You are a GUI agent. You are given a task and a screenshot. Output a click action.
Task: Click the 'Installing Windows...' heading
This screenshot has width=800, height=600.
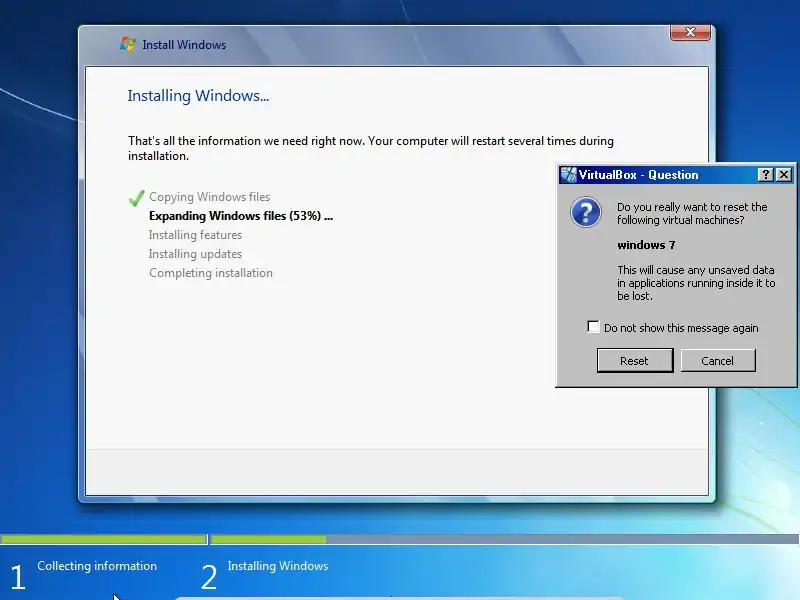pos(198,96)
